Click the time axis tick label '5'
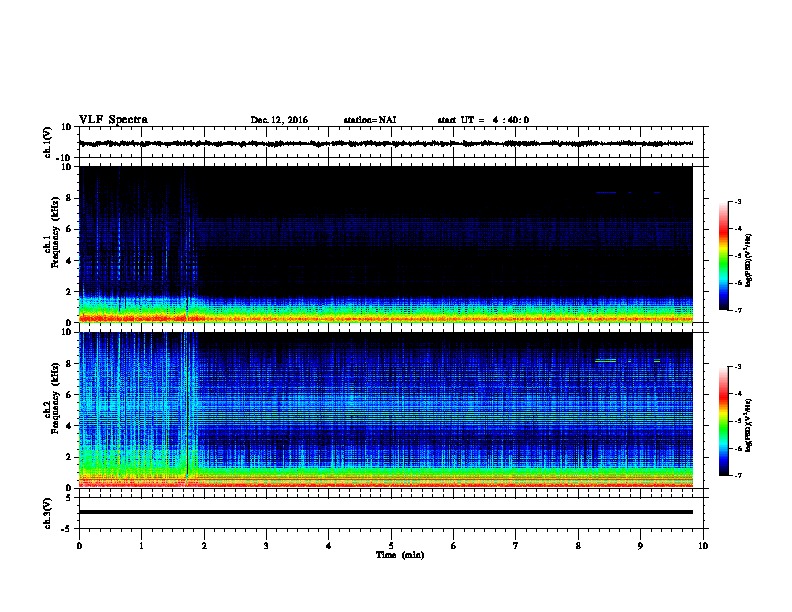792x612 pixels. coord(391,545)
